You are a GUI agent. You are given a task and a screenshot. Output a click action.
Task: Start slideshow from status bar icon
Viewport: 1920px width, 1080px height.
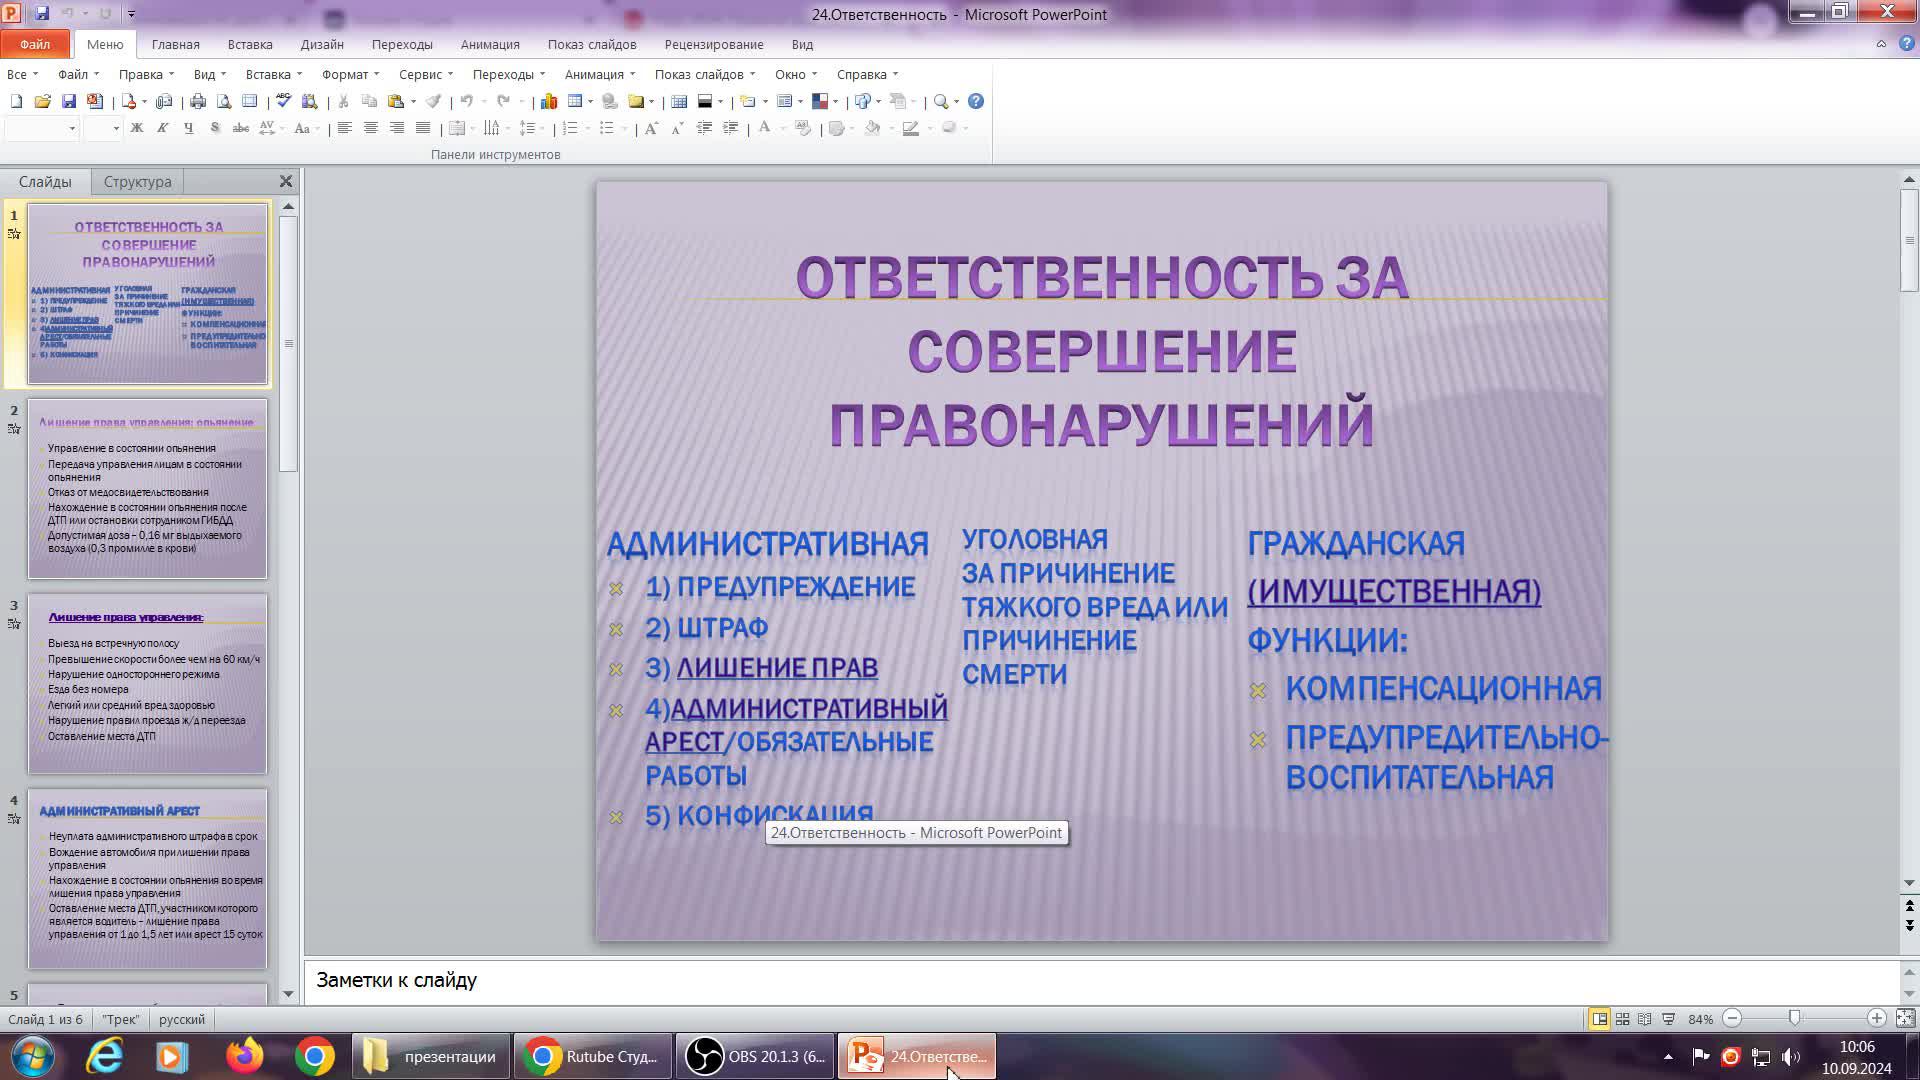1668,1019
